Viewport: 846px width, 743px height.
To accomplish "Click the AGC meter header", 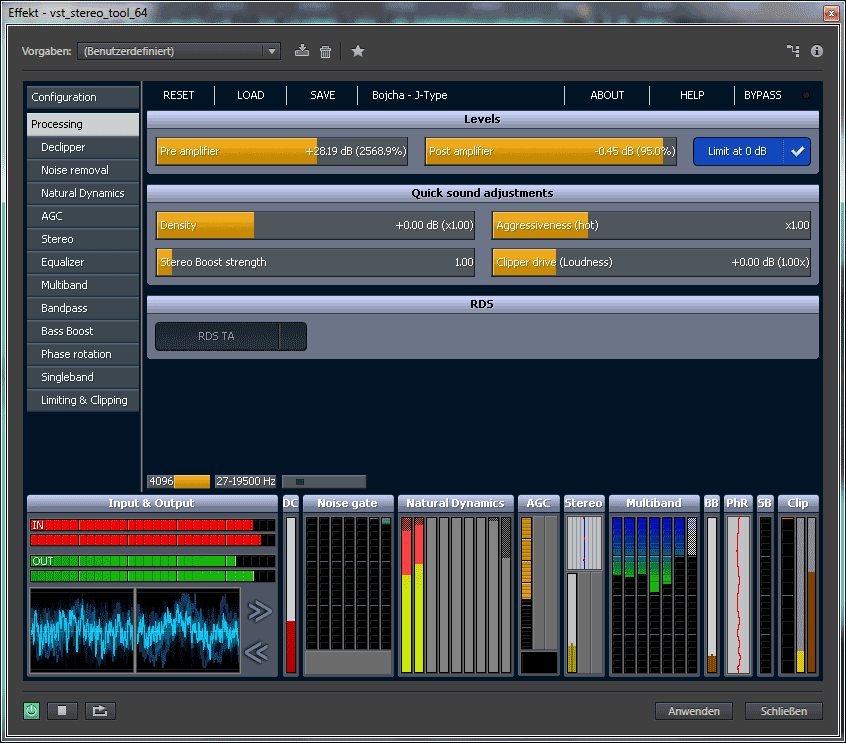I will coord(538,503).
